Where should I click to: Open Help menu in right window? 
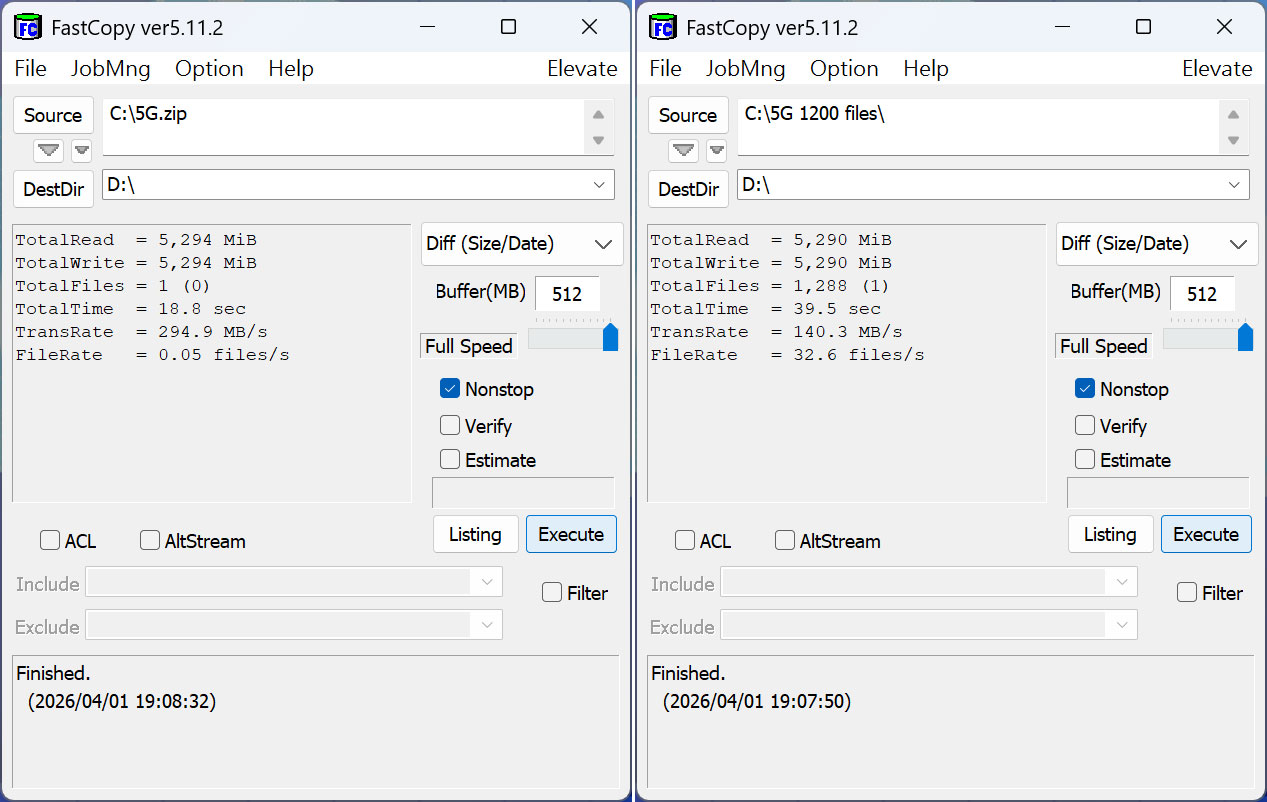pos(926,69)
